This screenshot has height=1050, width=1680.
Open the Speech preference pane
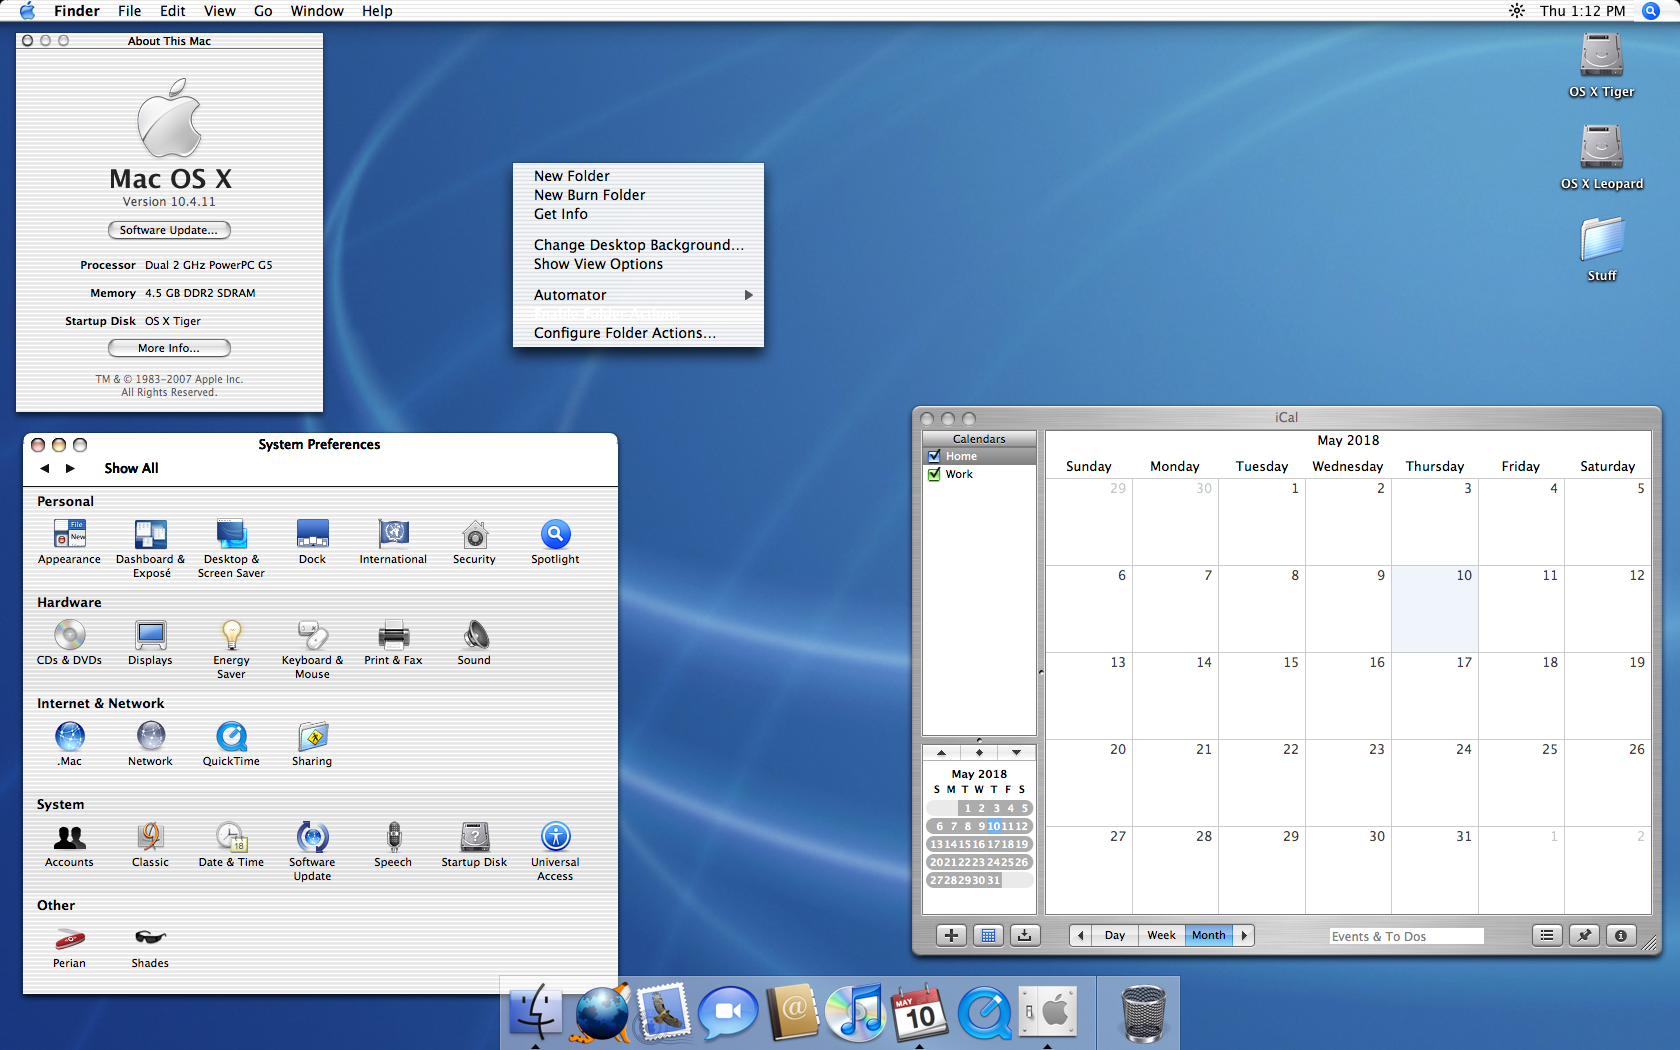[x=393, y=845]
